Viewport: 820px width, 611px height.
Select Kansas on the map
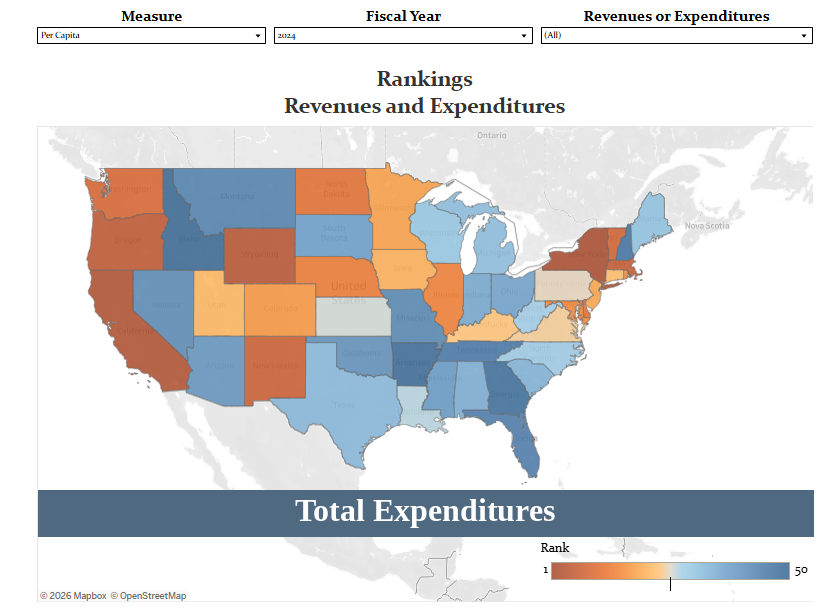353,316
